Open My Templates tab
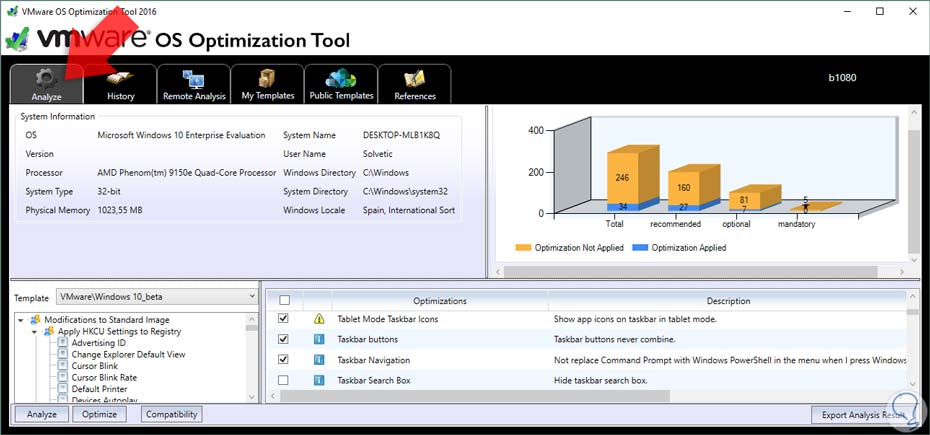Screen dimensions: 930x435 (267, 84)
